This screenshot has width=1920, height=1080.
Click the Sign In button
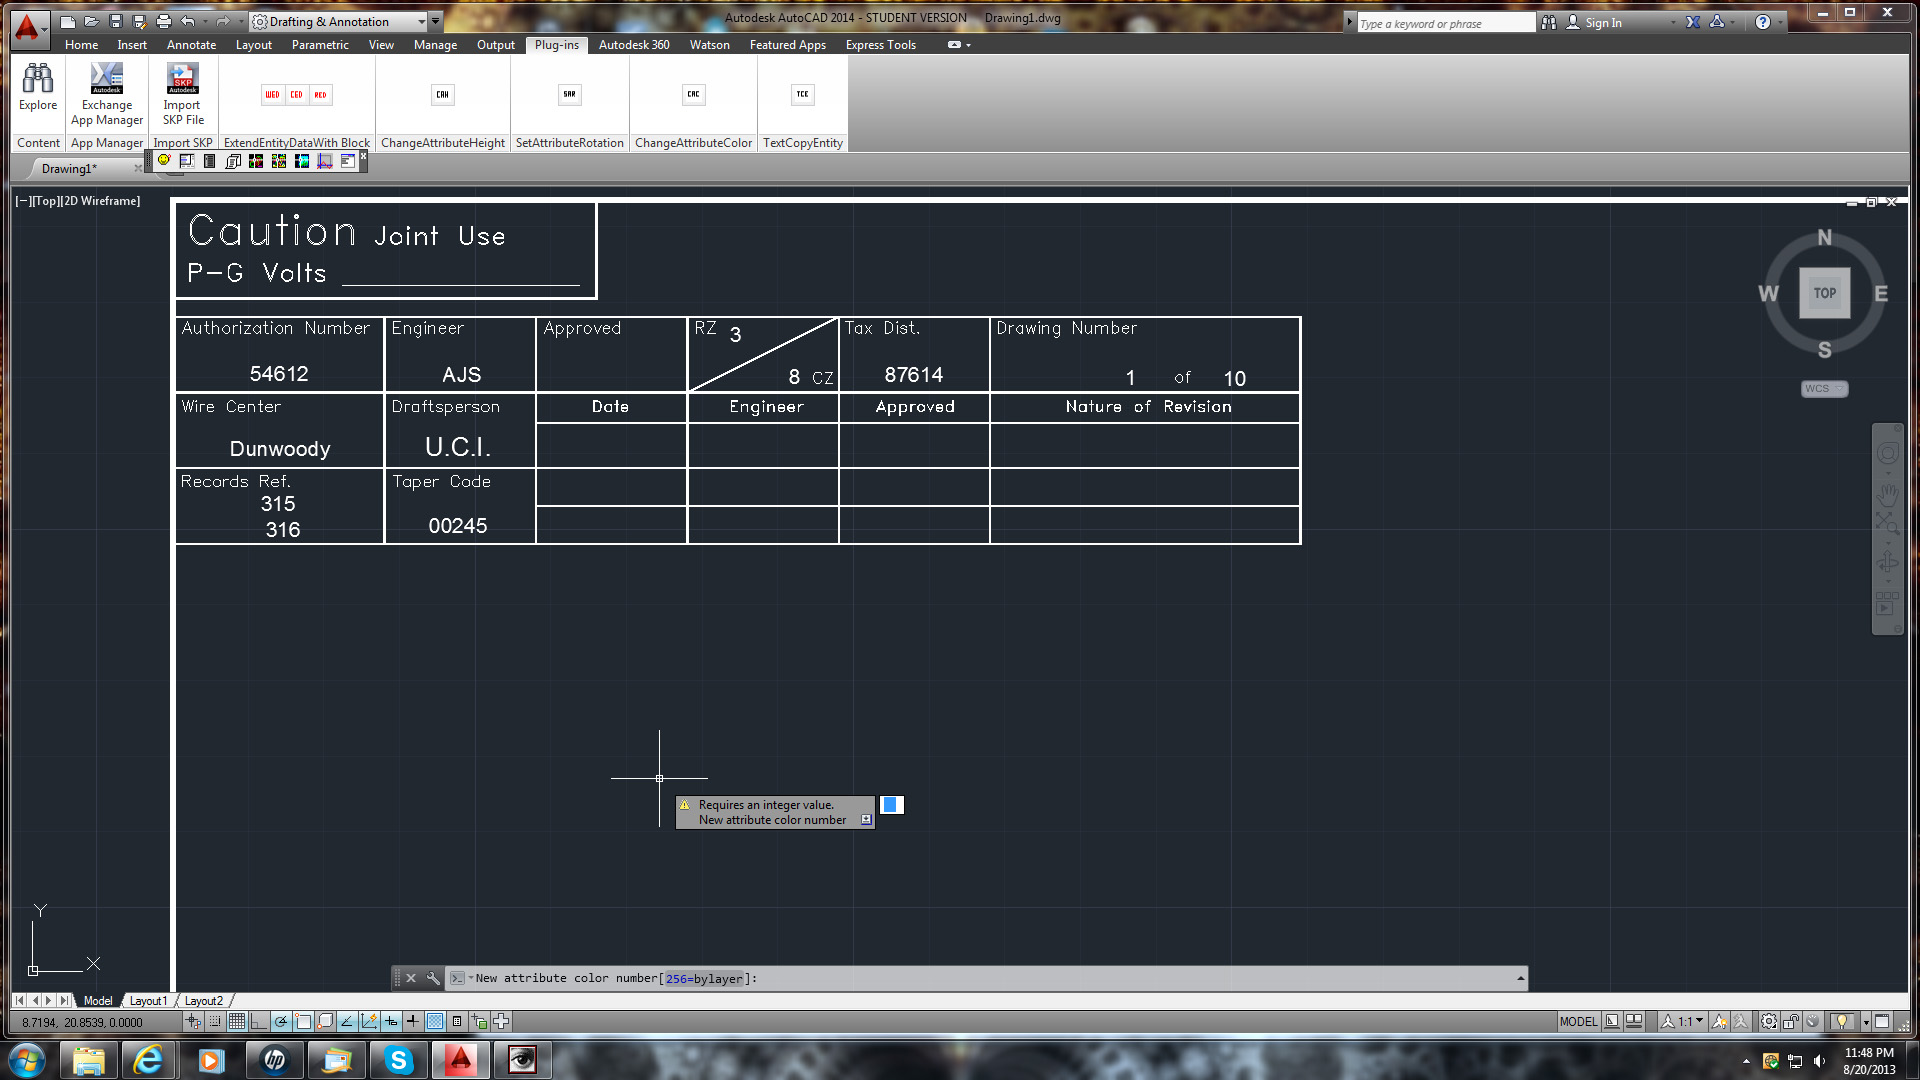(x=1603, y=22)
